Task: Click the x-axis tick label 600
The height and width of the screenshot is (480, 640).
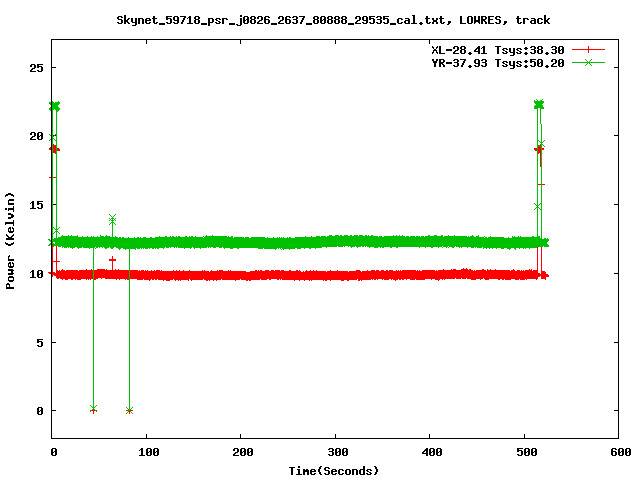Action: tap(621, 452)
